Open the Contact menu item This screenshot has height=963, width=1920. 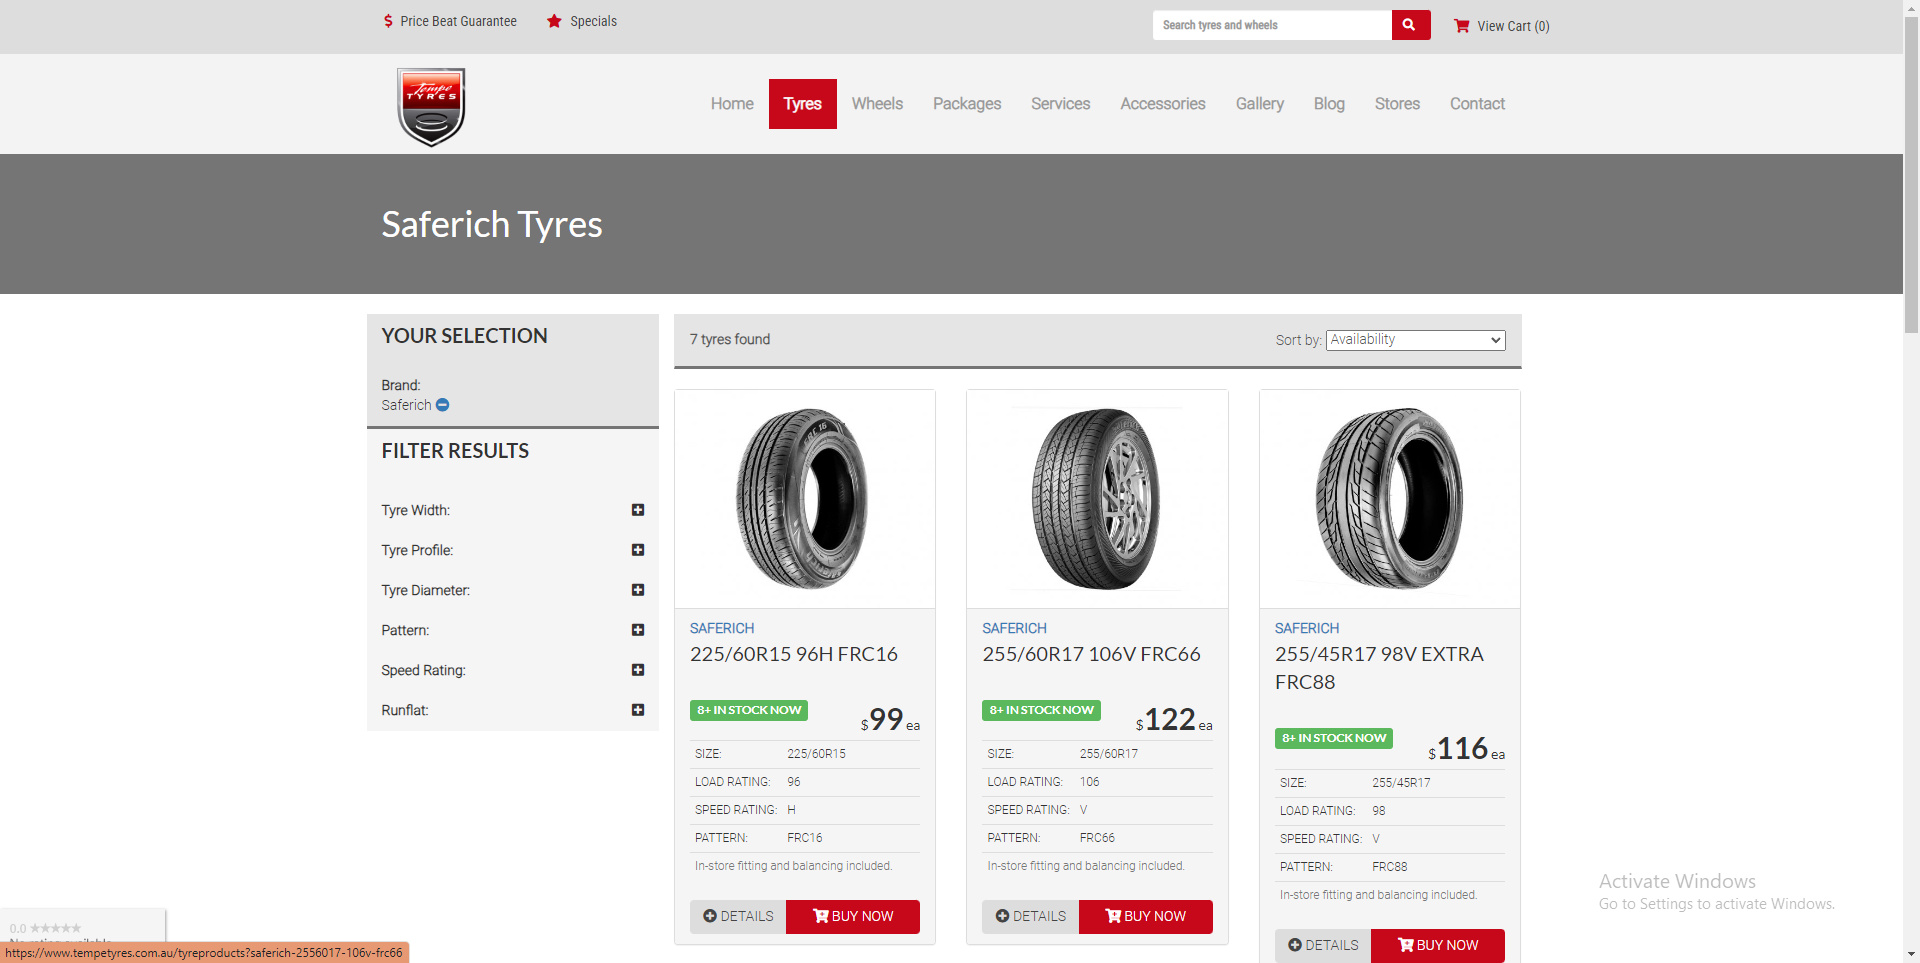tap(1477, 104)
